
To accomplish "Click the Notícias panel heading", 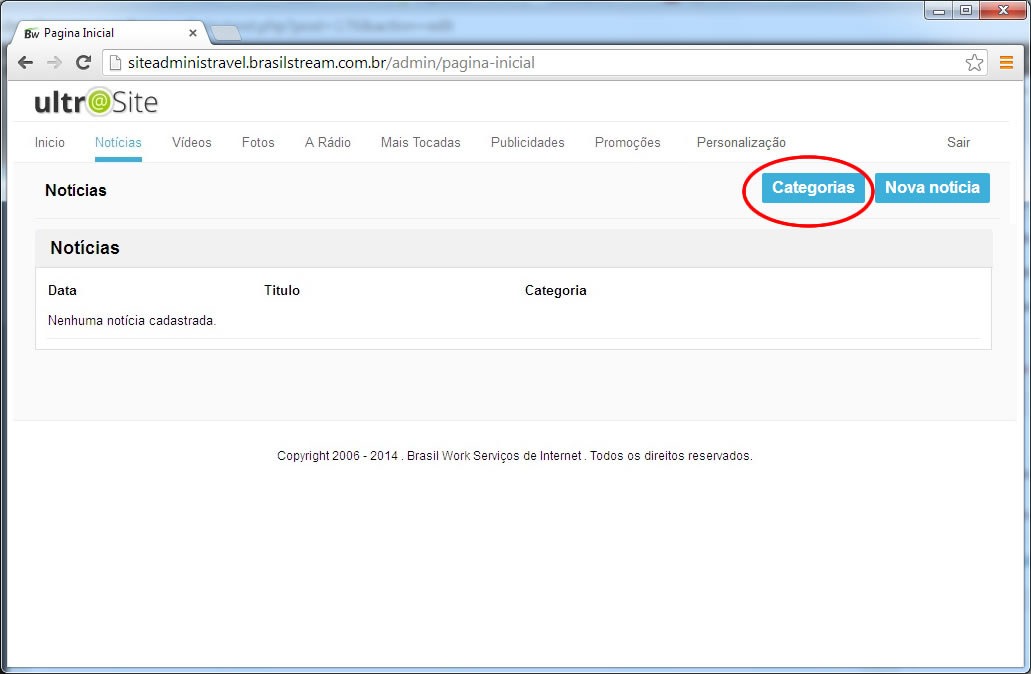I will tap(85, 248).
